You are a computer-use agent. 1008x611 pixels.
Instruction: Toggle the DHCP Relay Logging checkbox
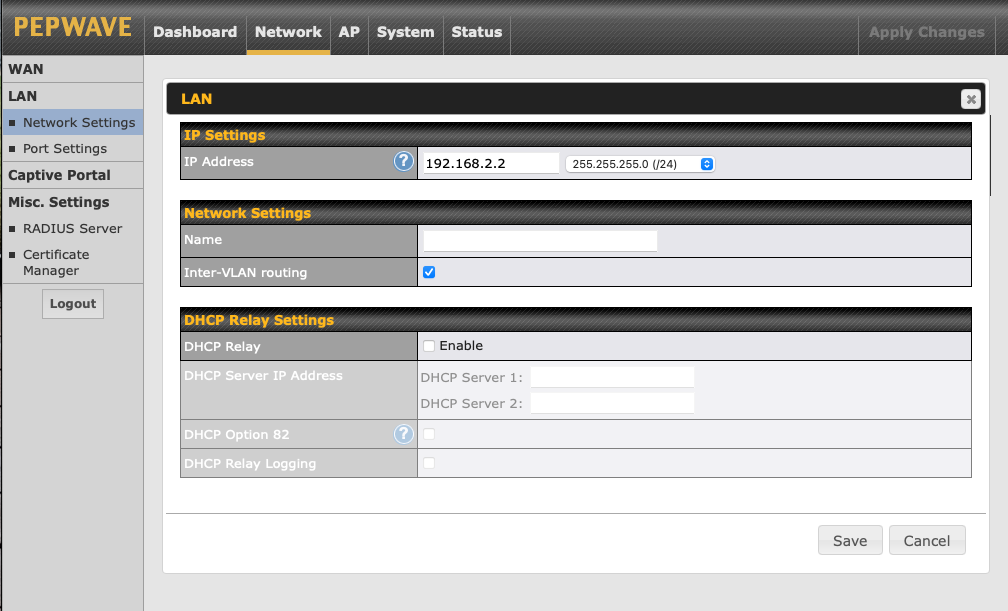point(429,463)
